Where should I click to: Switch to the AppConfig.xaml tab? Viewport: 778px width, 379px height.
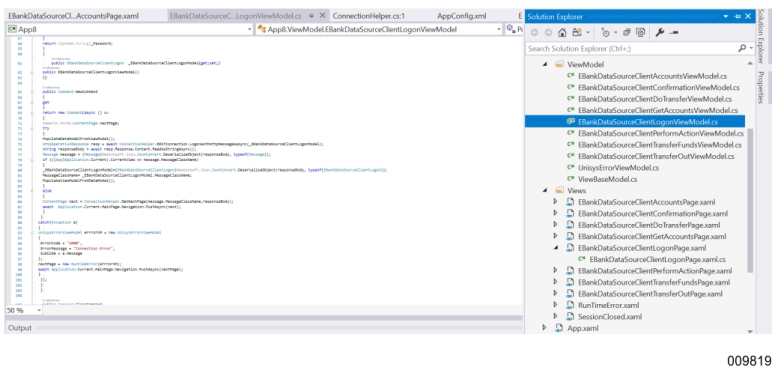tap(461, 16)
